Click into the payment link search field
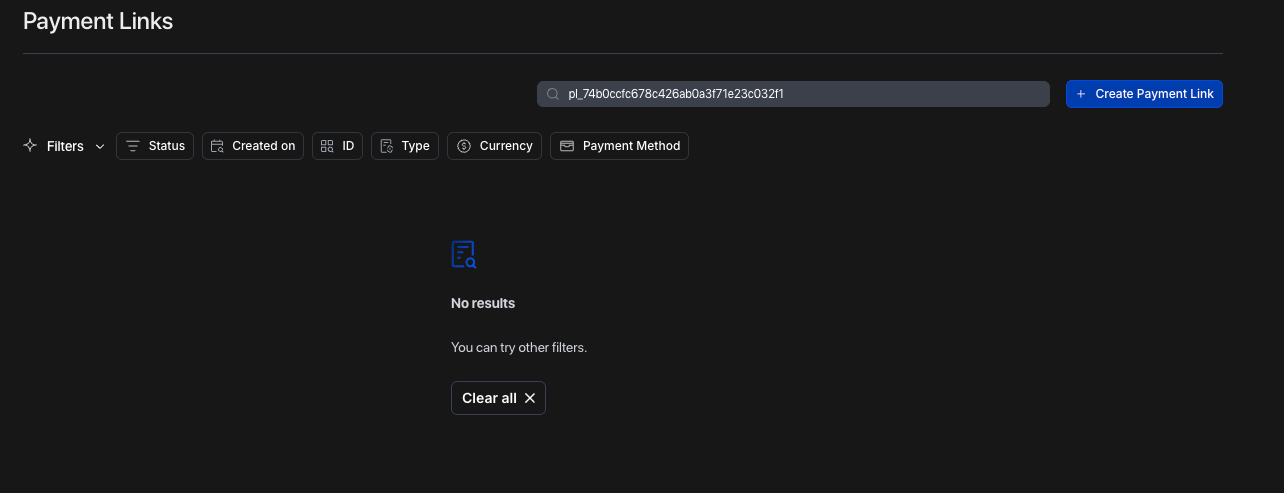The height and width of the screenshot is (493, 1284). pos(793,94)
